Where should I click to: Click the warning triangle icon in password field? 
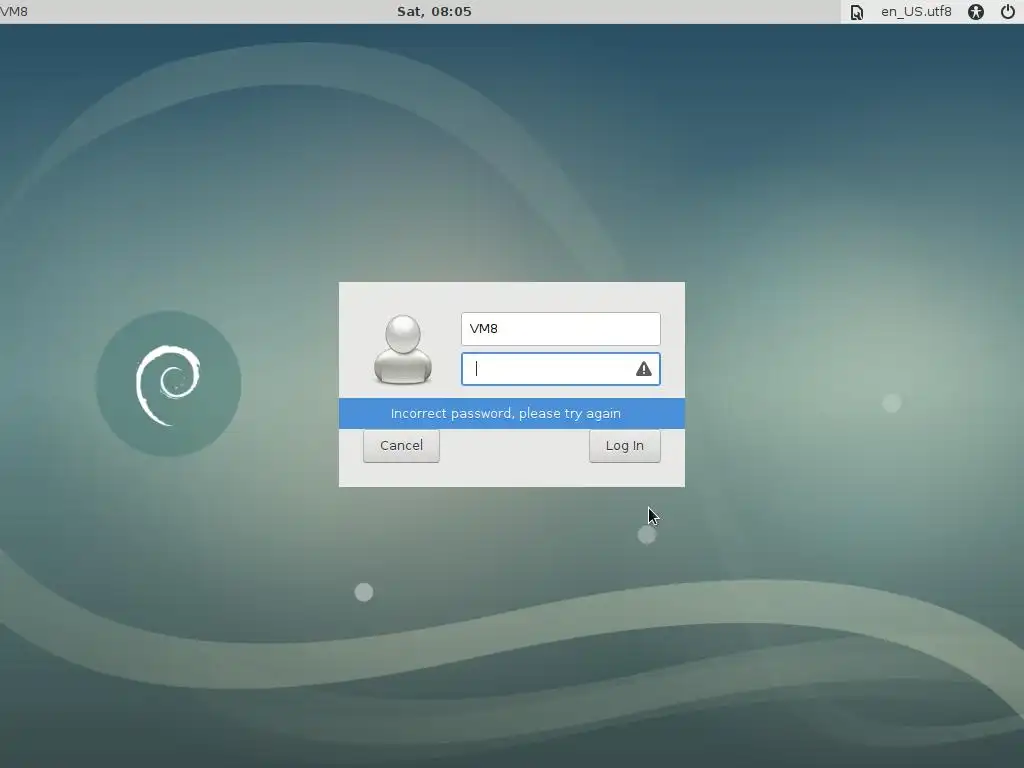point(643,369)
